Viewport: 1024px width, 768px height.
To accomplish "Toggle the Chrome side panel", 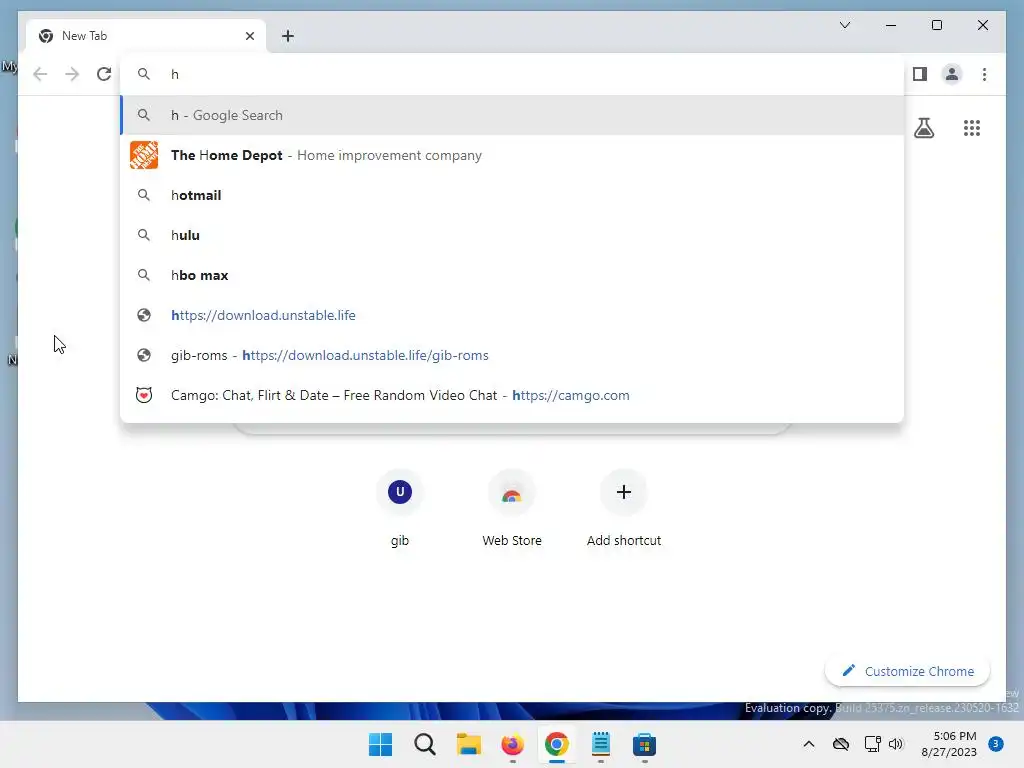I will (x=920, y=74).
